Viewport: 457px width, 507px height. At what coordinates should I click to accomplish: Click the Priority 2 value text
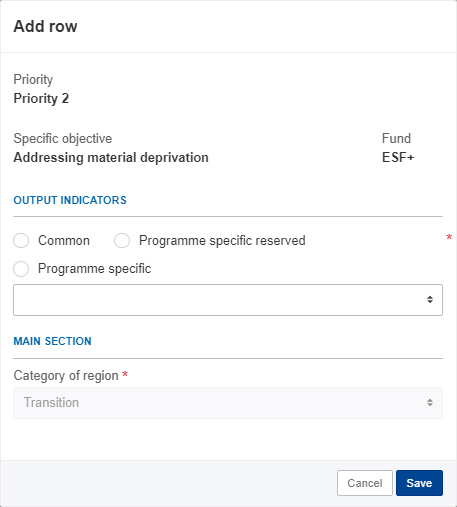click(x=41, y=99)
